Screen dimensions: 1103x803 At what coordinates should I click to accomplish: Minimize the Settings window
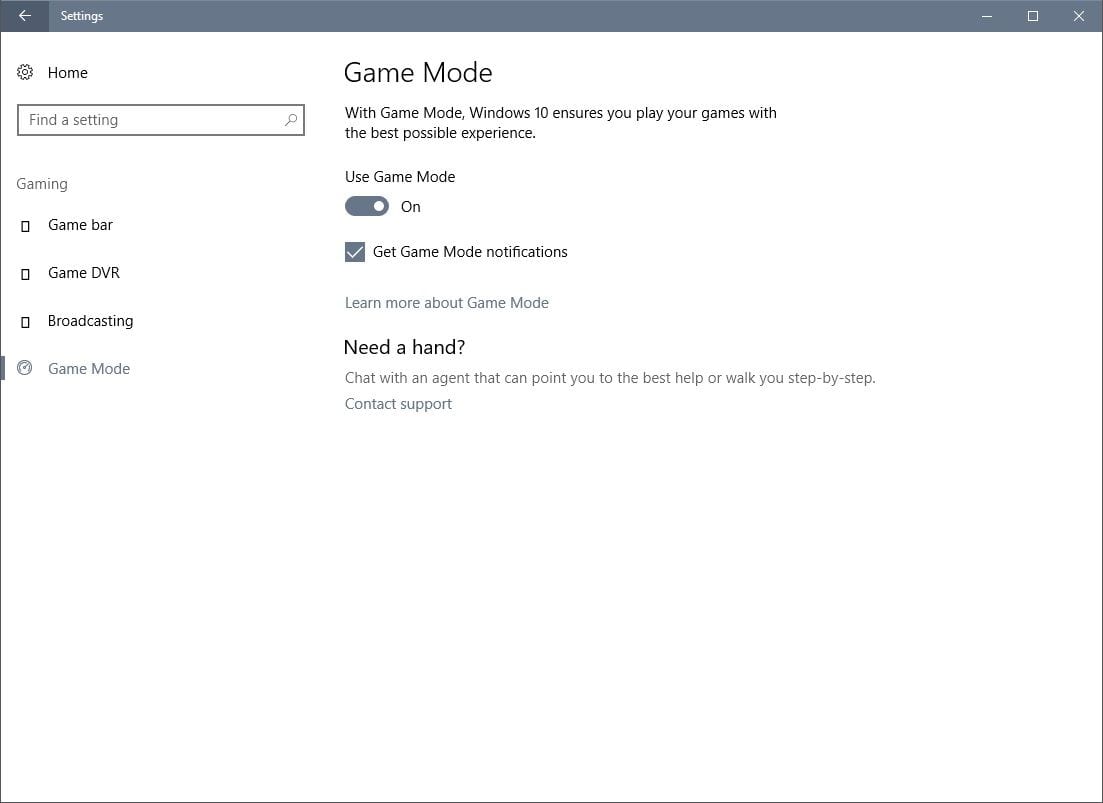pos(987,15)
